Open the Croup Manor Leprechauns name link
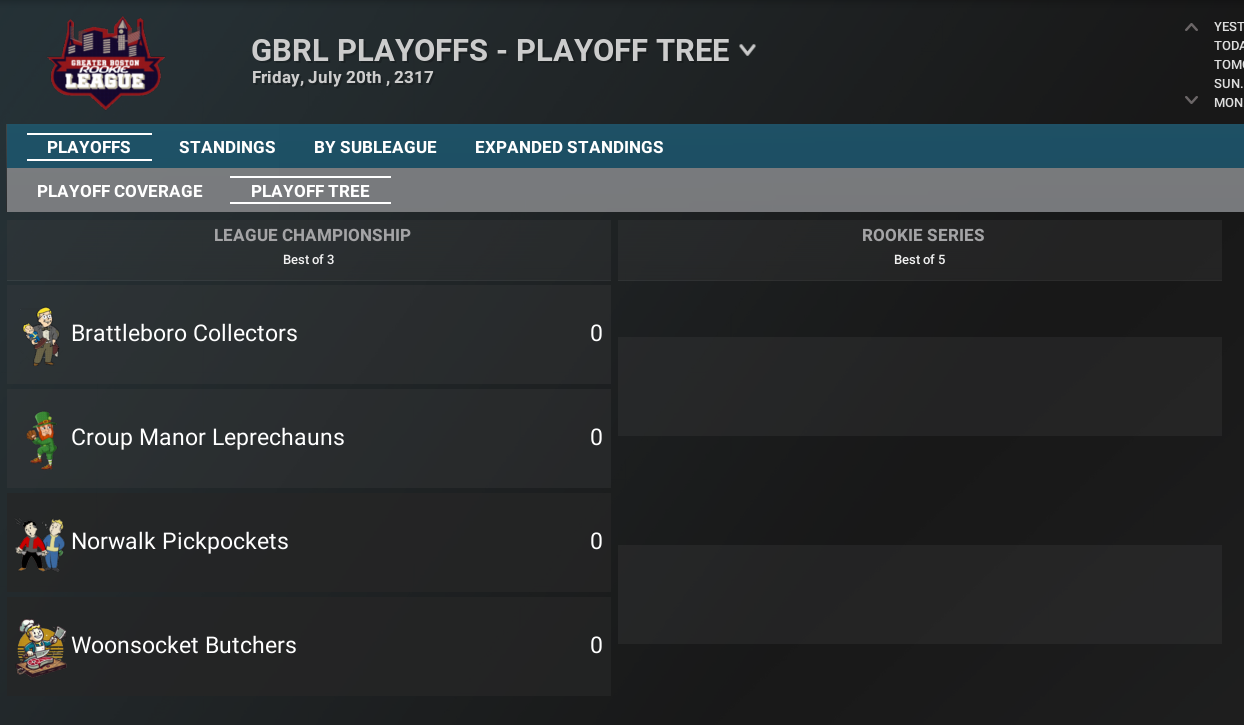The image size is (1244, 725). 208,438
